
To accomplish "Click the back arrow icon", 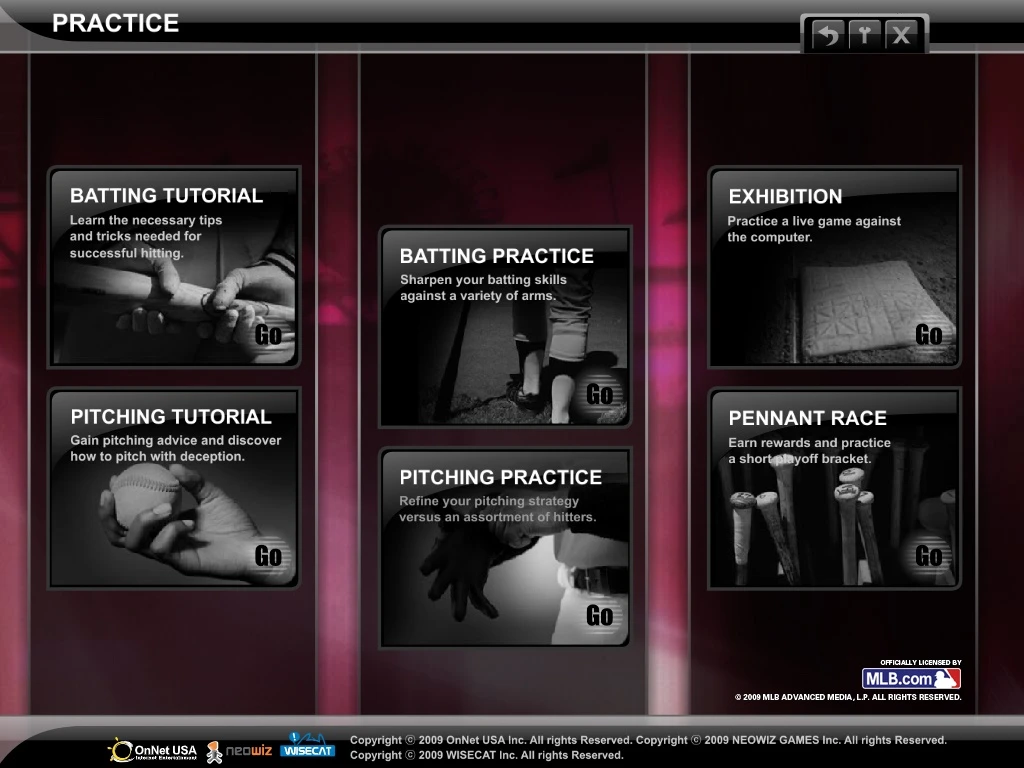I will (x=828, y=34).
